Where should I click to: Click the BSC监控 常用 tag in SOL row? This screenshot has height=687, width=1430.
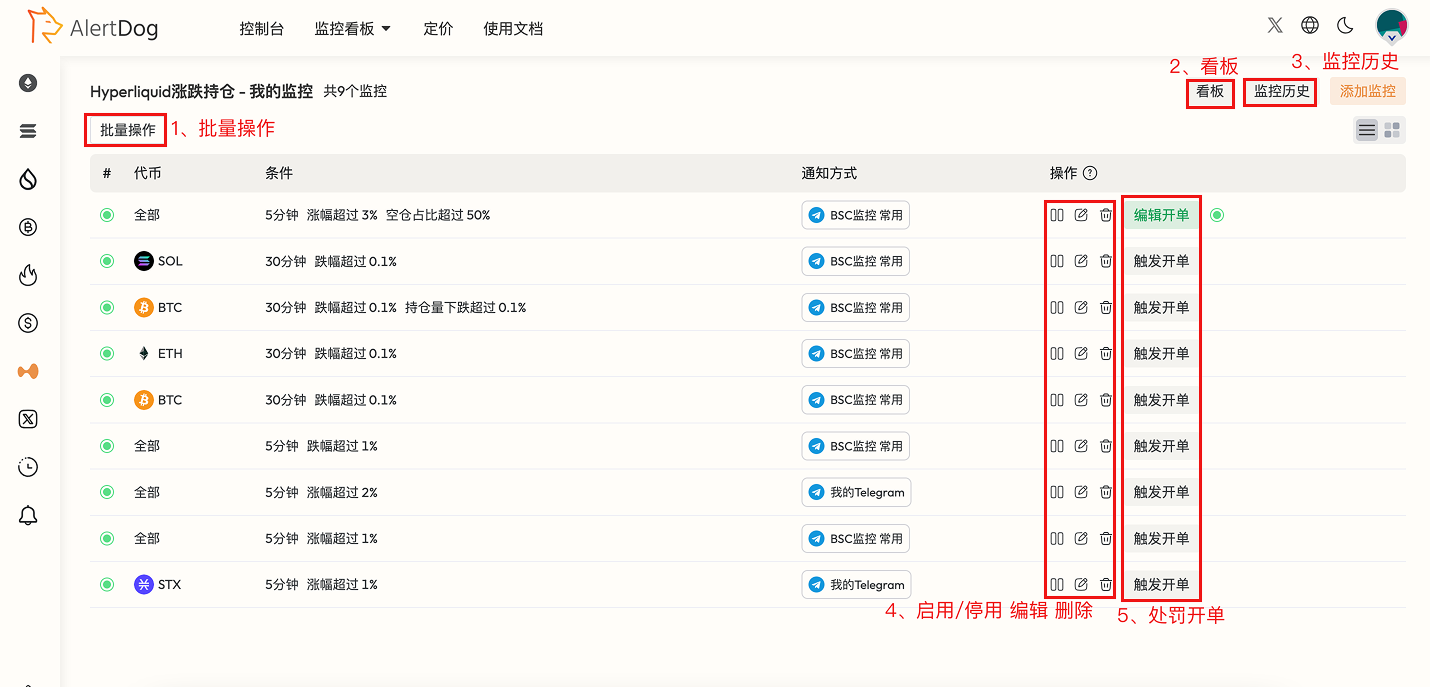[855, 261]
